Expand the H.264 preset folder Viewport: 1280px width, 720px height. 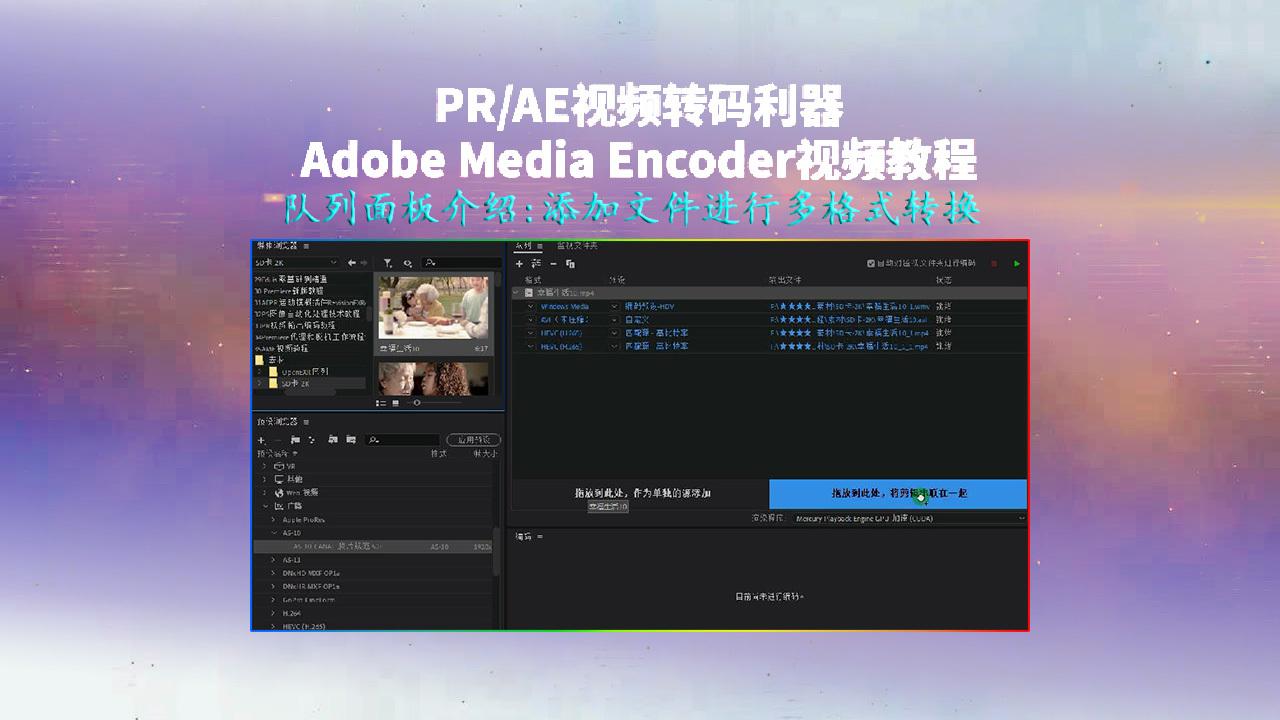click(x=274, y=613)
